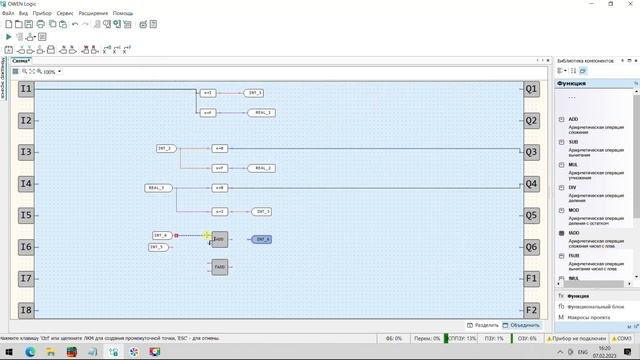The height and width of the screenshot is (360, 640).
Task: Open the Вид menu
Action: 23,13
